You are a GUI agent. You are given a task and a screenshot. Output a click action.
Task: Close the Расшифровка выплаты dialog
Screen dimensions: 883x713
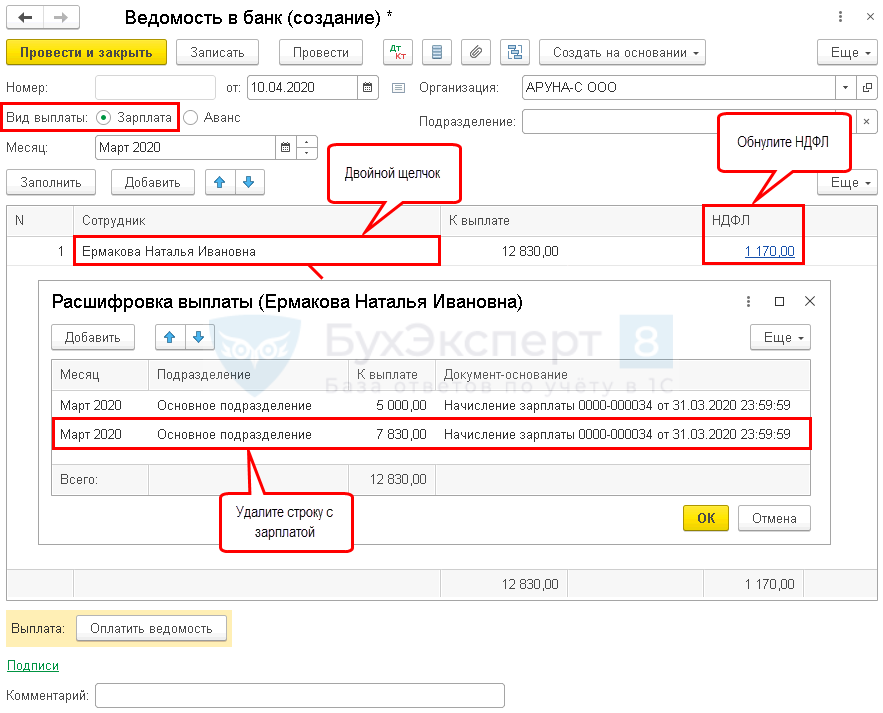(x=810, y=301)
